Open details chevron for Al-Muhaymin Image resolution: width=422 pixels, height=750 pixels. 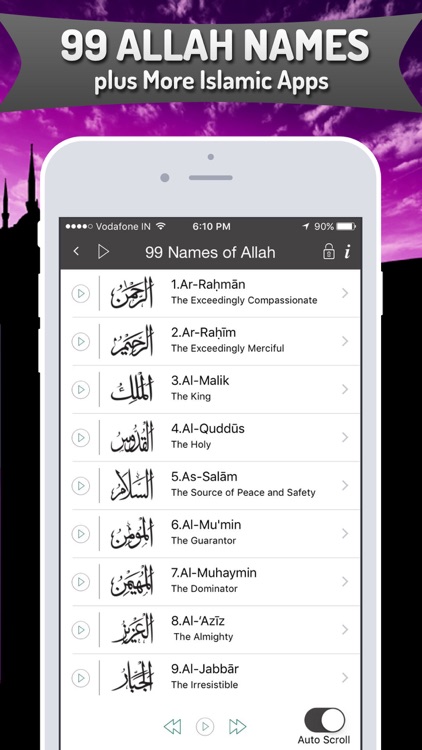point(345,582)
